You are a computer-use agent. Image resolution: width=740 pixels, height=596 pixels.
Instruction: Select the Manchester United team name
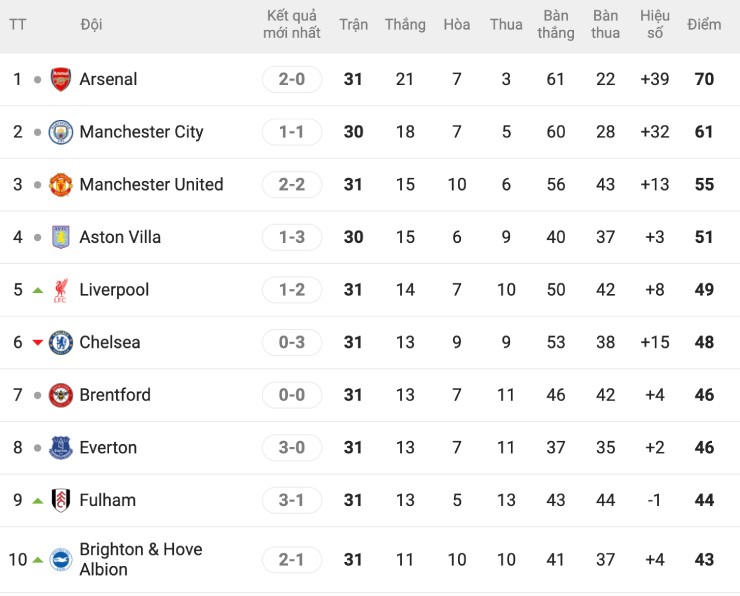pyautogui.click(x=151, y=185)
